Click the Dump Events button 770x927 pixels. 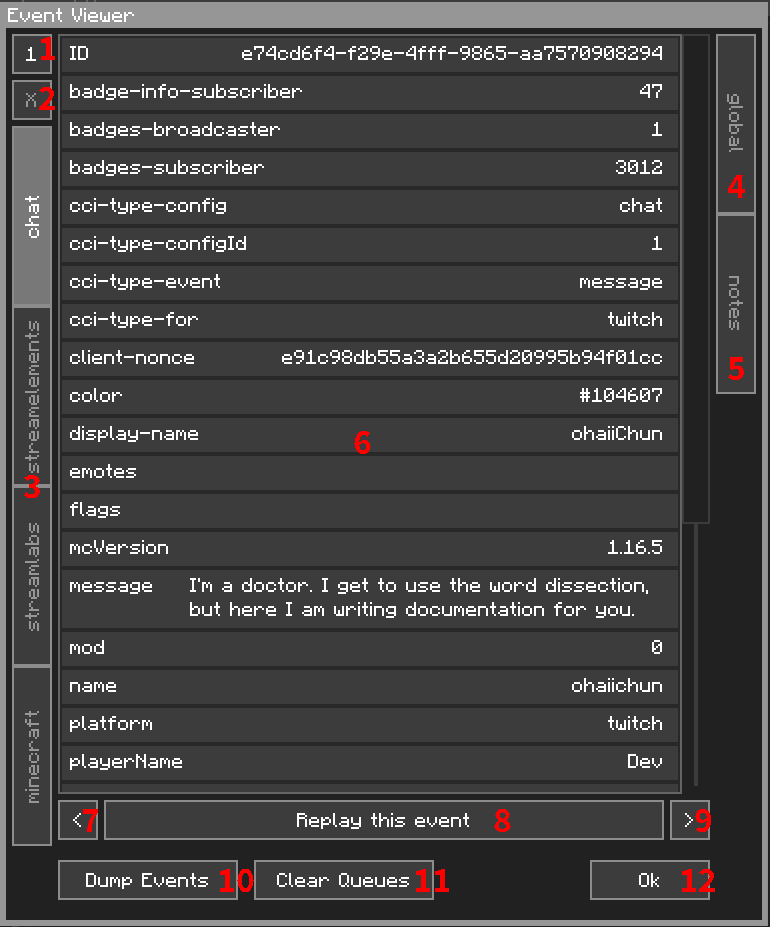click(148, 880)
